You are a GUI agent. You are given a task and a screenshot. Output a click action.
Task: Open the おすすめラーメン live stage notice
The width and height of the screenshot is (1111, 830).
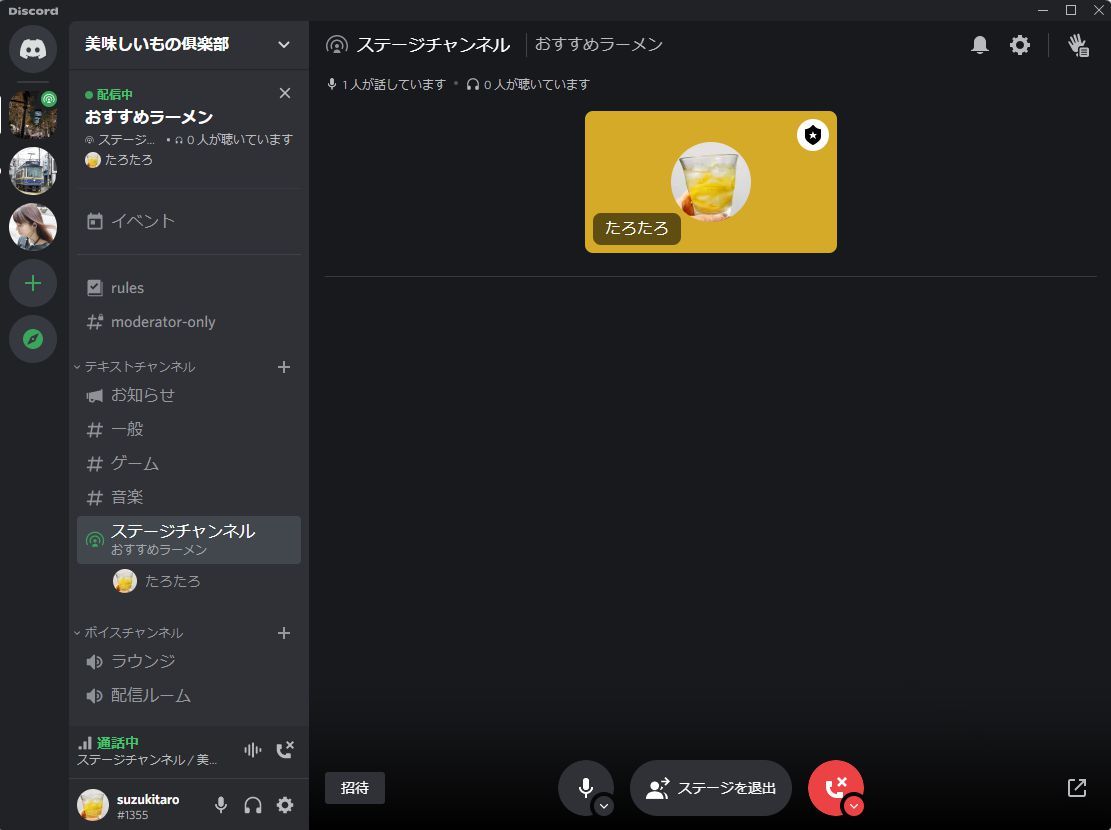pos(149,117)
